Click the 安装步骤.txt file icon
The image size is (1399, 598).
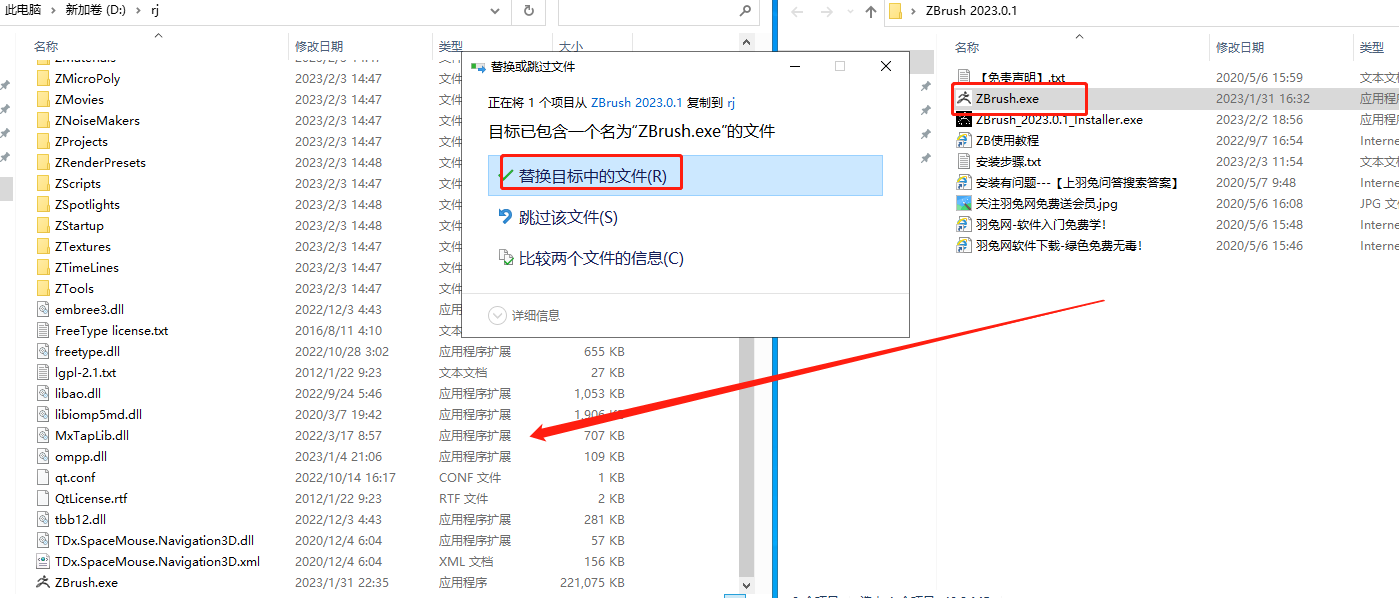click(x=964, y=161)
